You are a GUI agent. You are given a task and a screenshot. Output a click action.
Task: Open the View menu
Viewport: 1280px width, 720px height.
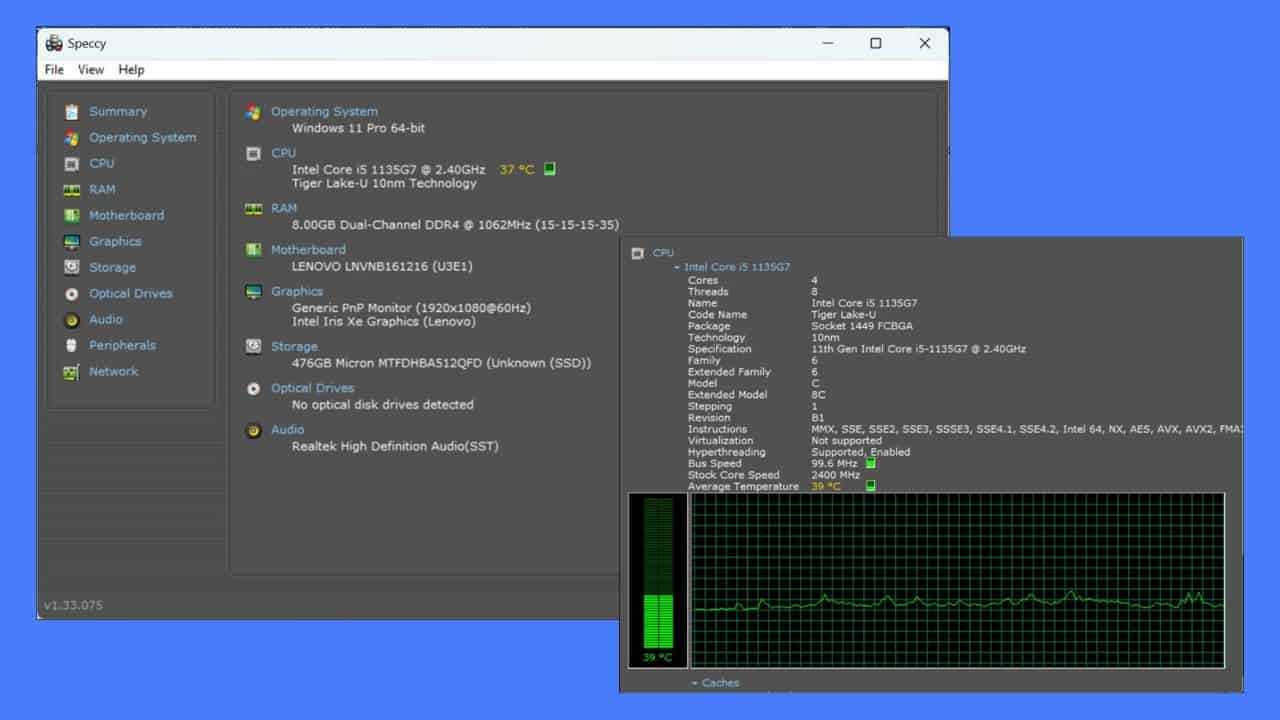pyautogui.click(x=91, y=70)
